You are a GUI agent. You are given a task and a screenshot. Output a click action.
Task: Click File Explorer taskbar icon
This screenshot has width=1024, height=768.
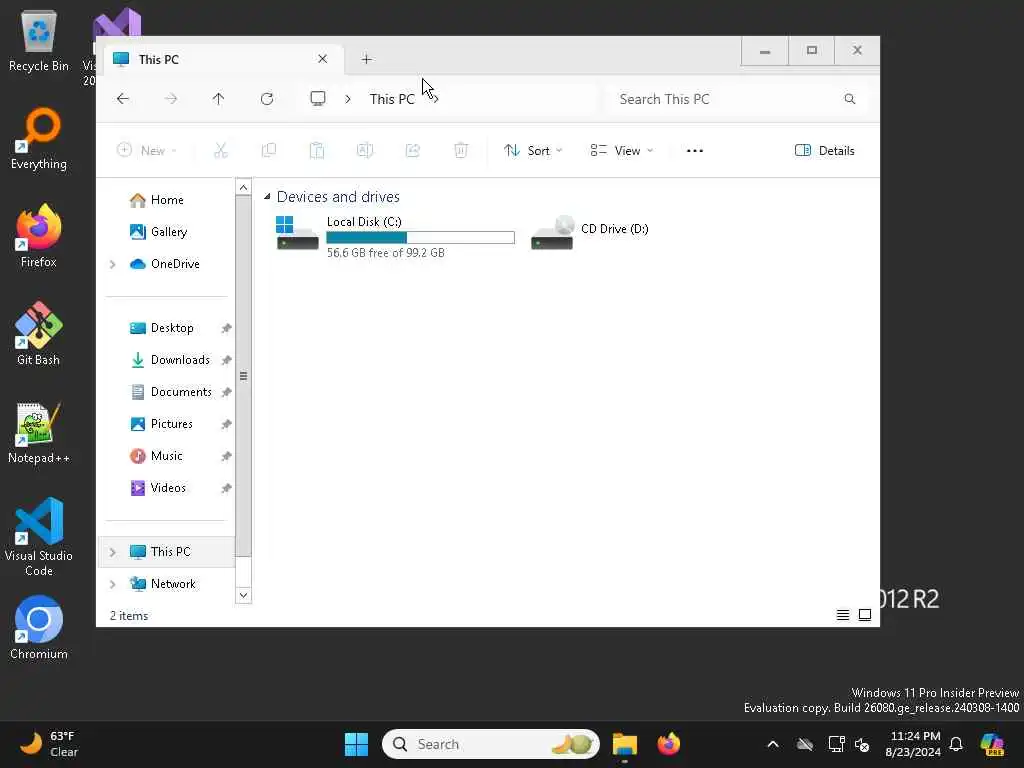pos(624,744)
